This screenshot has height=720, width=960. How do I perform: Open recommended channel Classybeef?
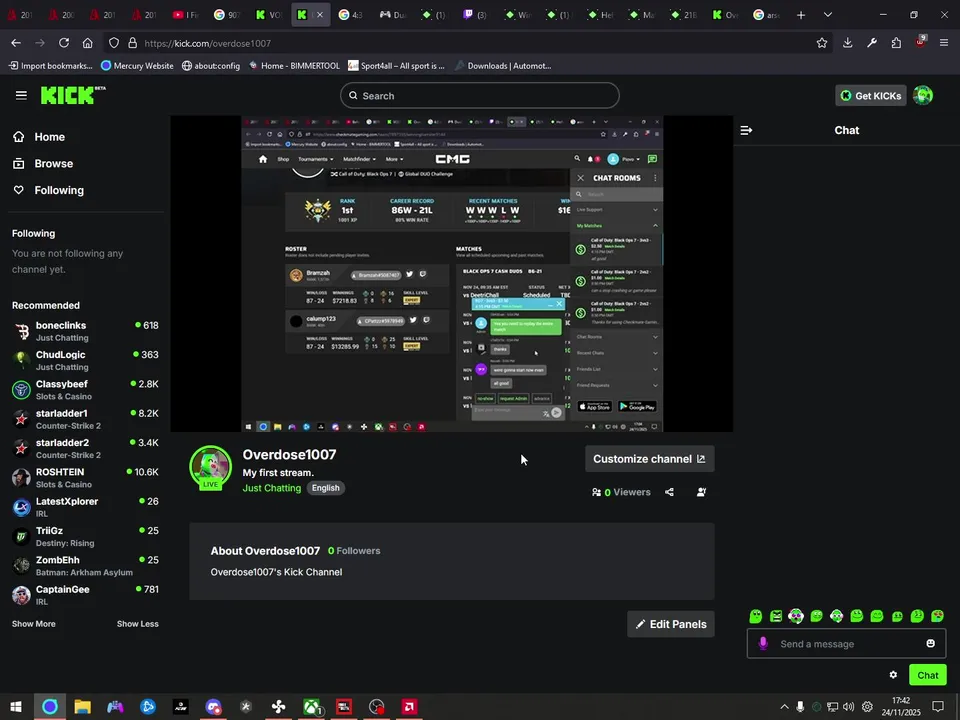[85, 390]
